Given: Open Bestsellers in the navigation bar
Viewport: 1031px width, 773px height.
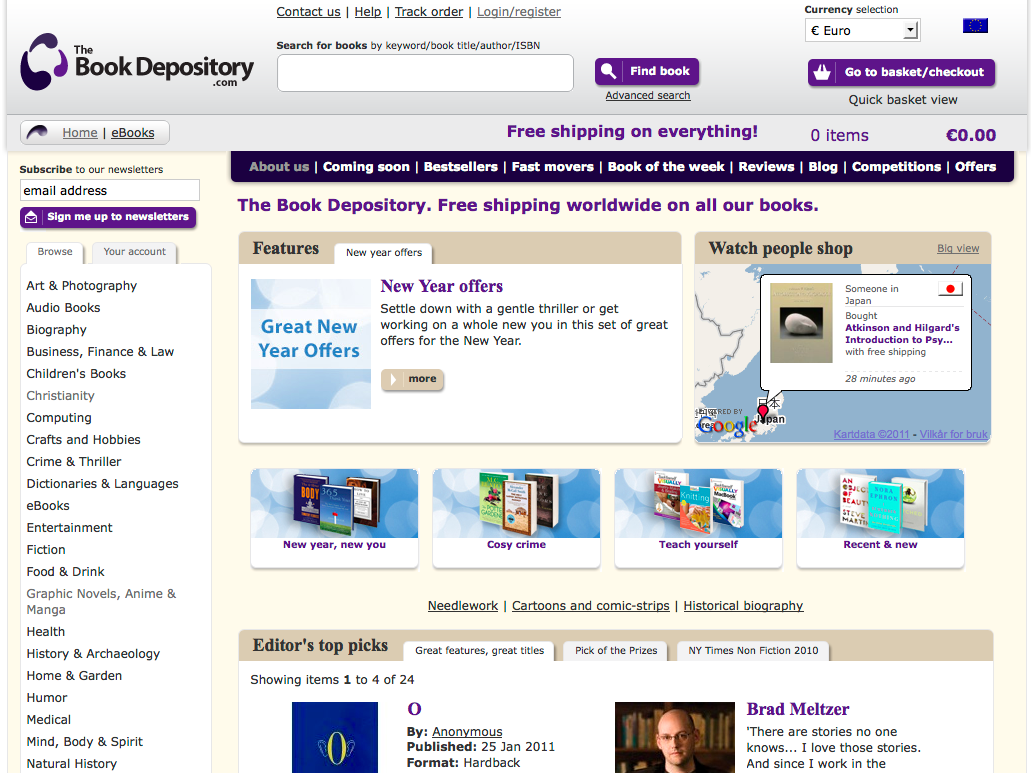Looking at the screenshot, I should coord(461,167).
